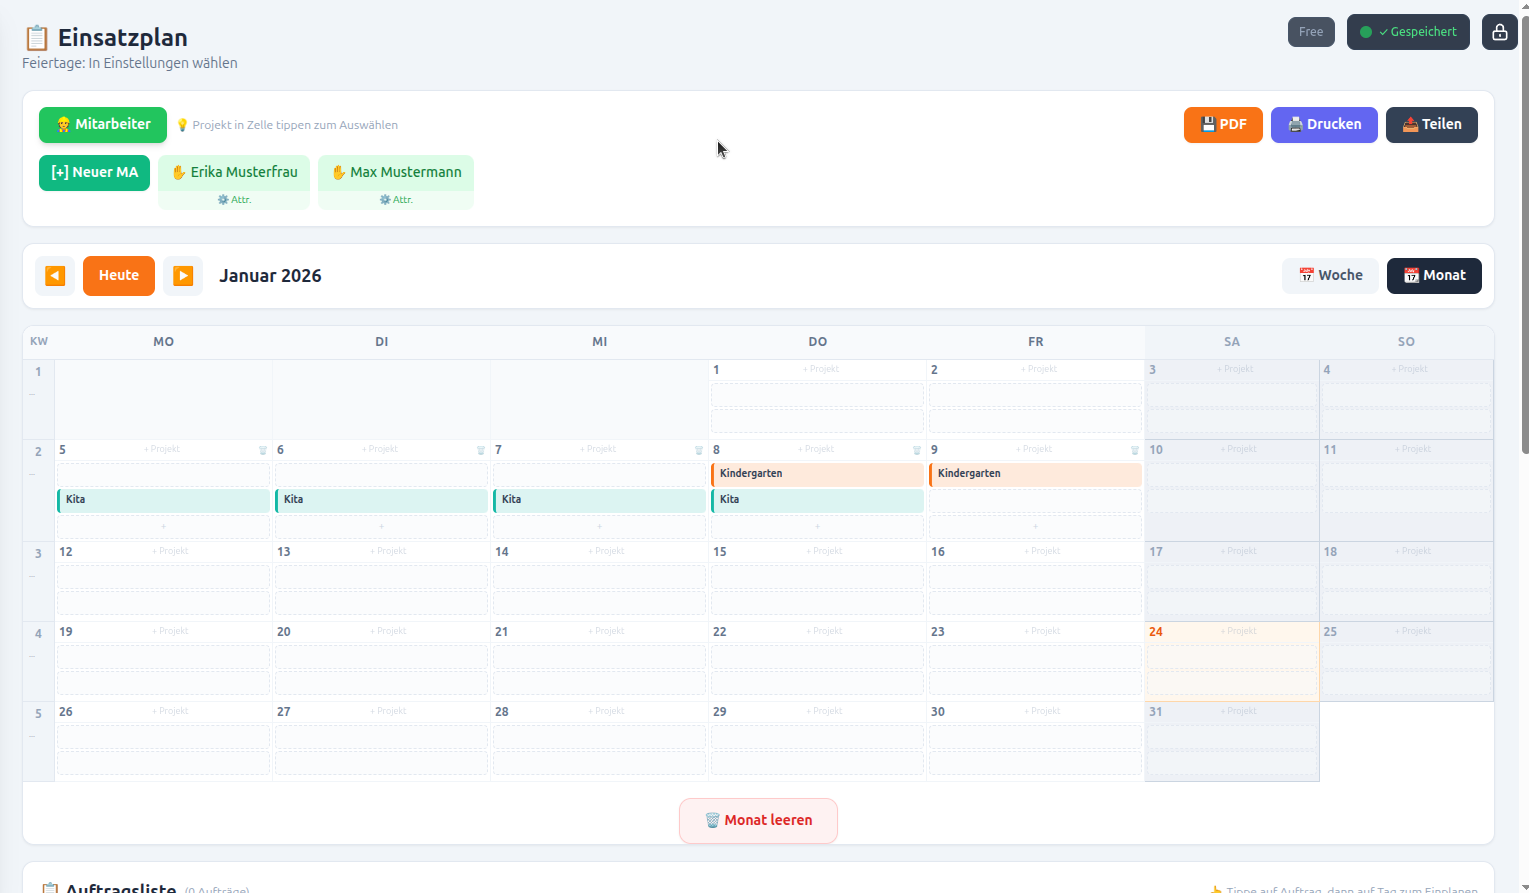This screenshot has width=1529, height=893.
Task: Click the previous month arrow
Action: 55,275
